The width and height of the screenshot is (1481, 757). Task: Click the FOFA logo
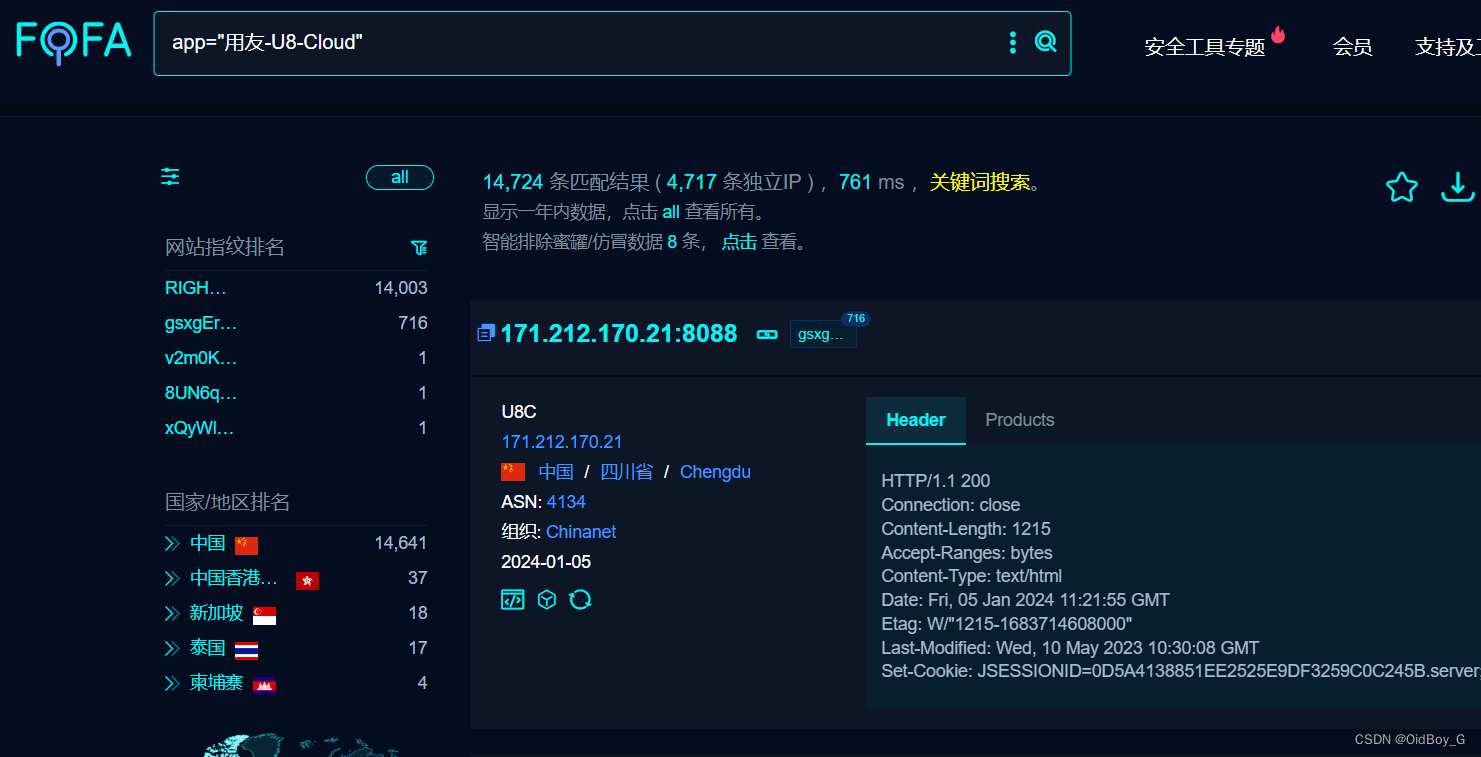(74, 41)
